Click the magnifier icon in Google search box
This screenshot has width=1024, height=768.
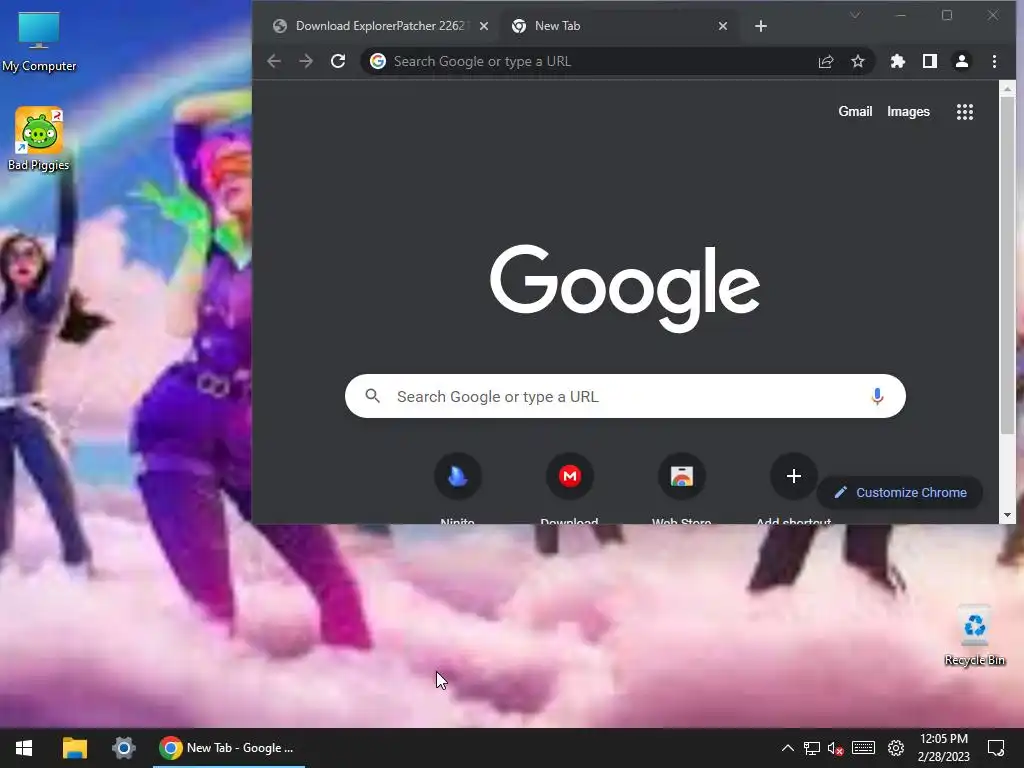(372, 396)
